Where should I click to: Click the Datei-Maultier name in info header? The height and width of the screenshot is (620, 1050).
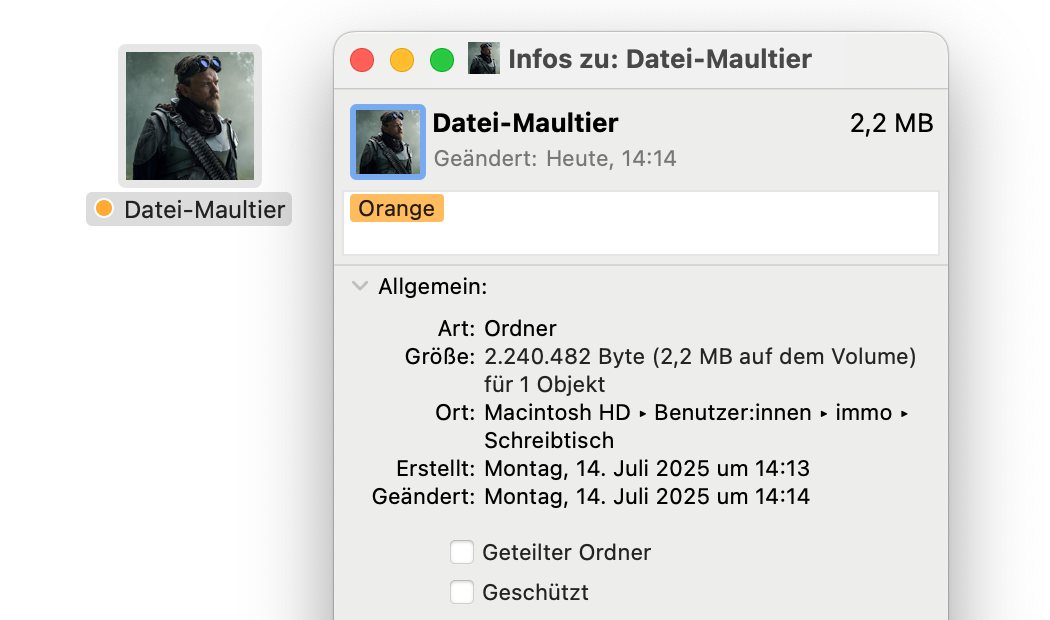click(526, 123)
